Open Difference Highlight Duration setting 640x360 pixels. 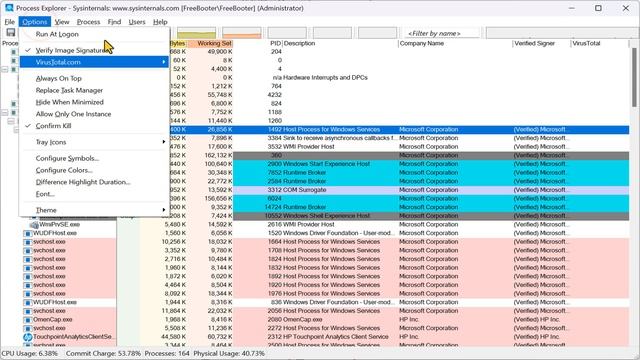[94, 182]
